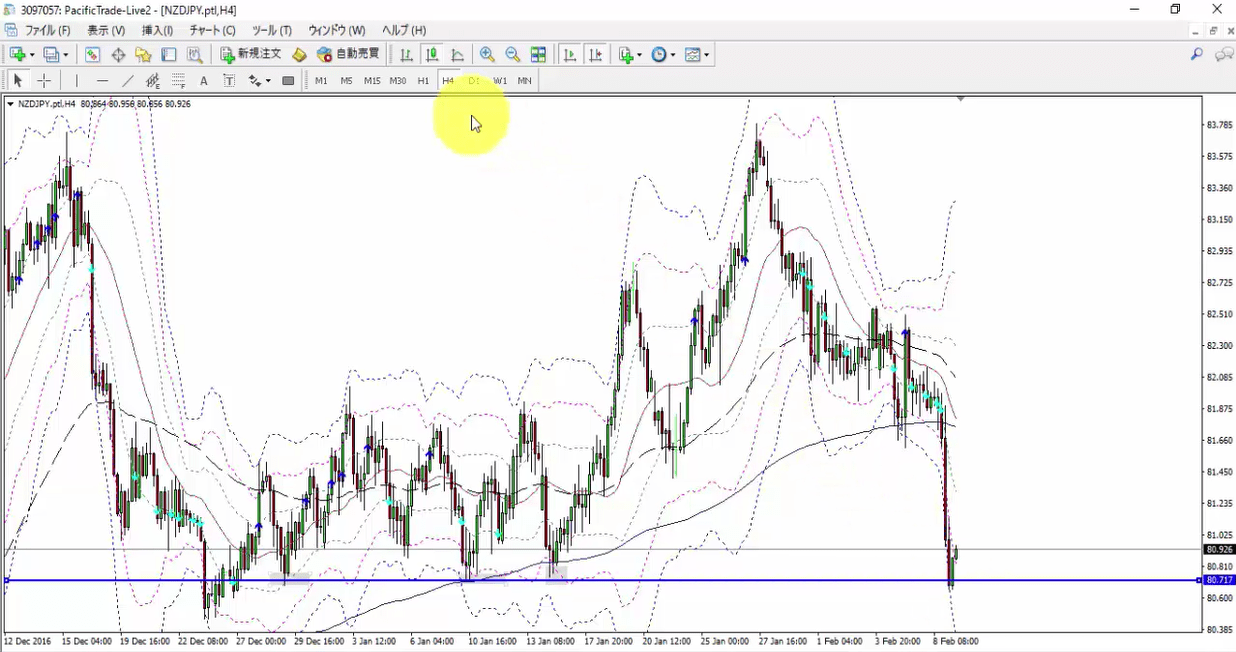Zoom in on the chart
The image size is (1236, 652).
pos(487,55)
